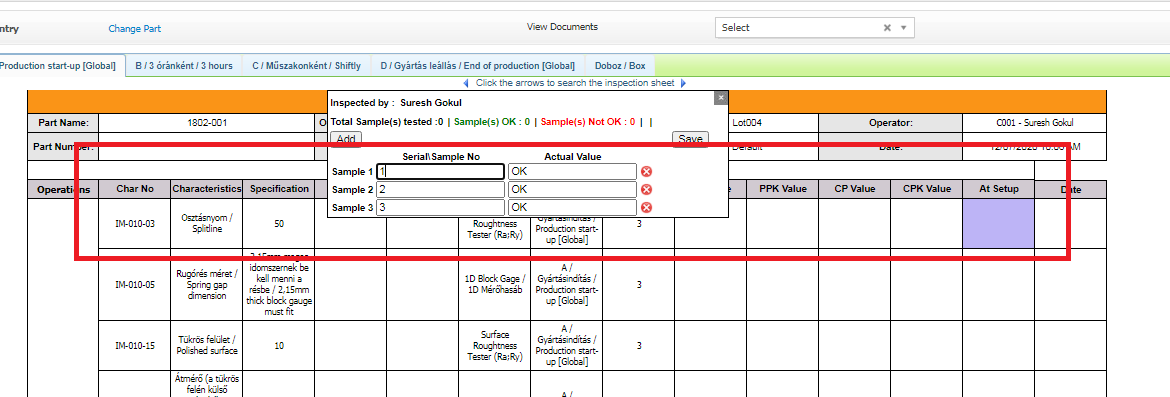
Task: Go to previous inspection sheet arrow
Action: 466,84
